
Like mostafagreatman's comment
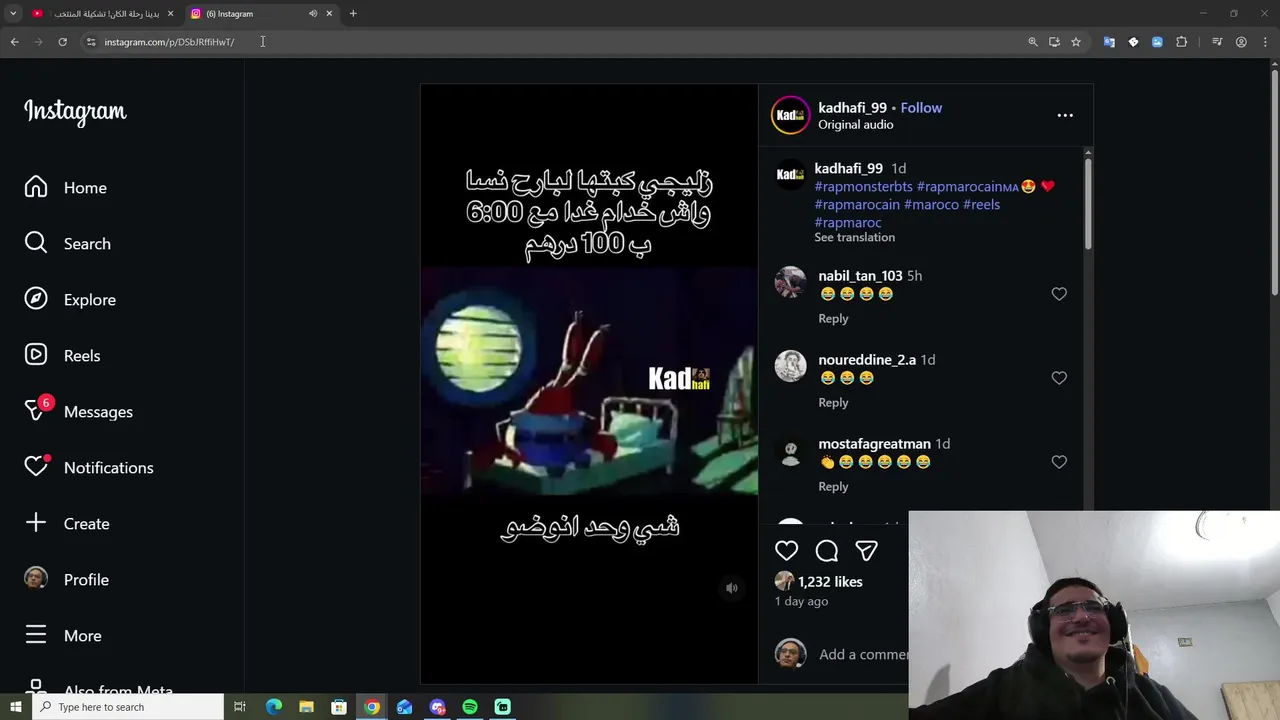[x=1059, y=462]
